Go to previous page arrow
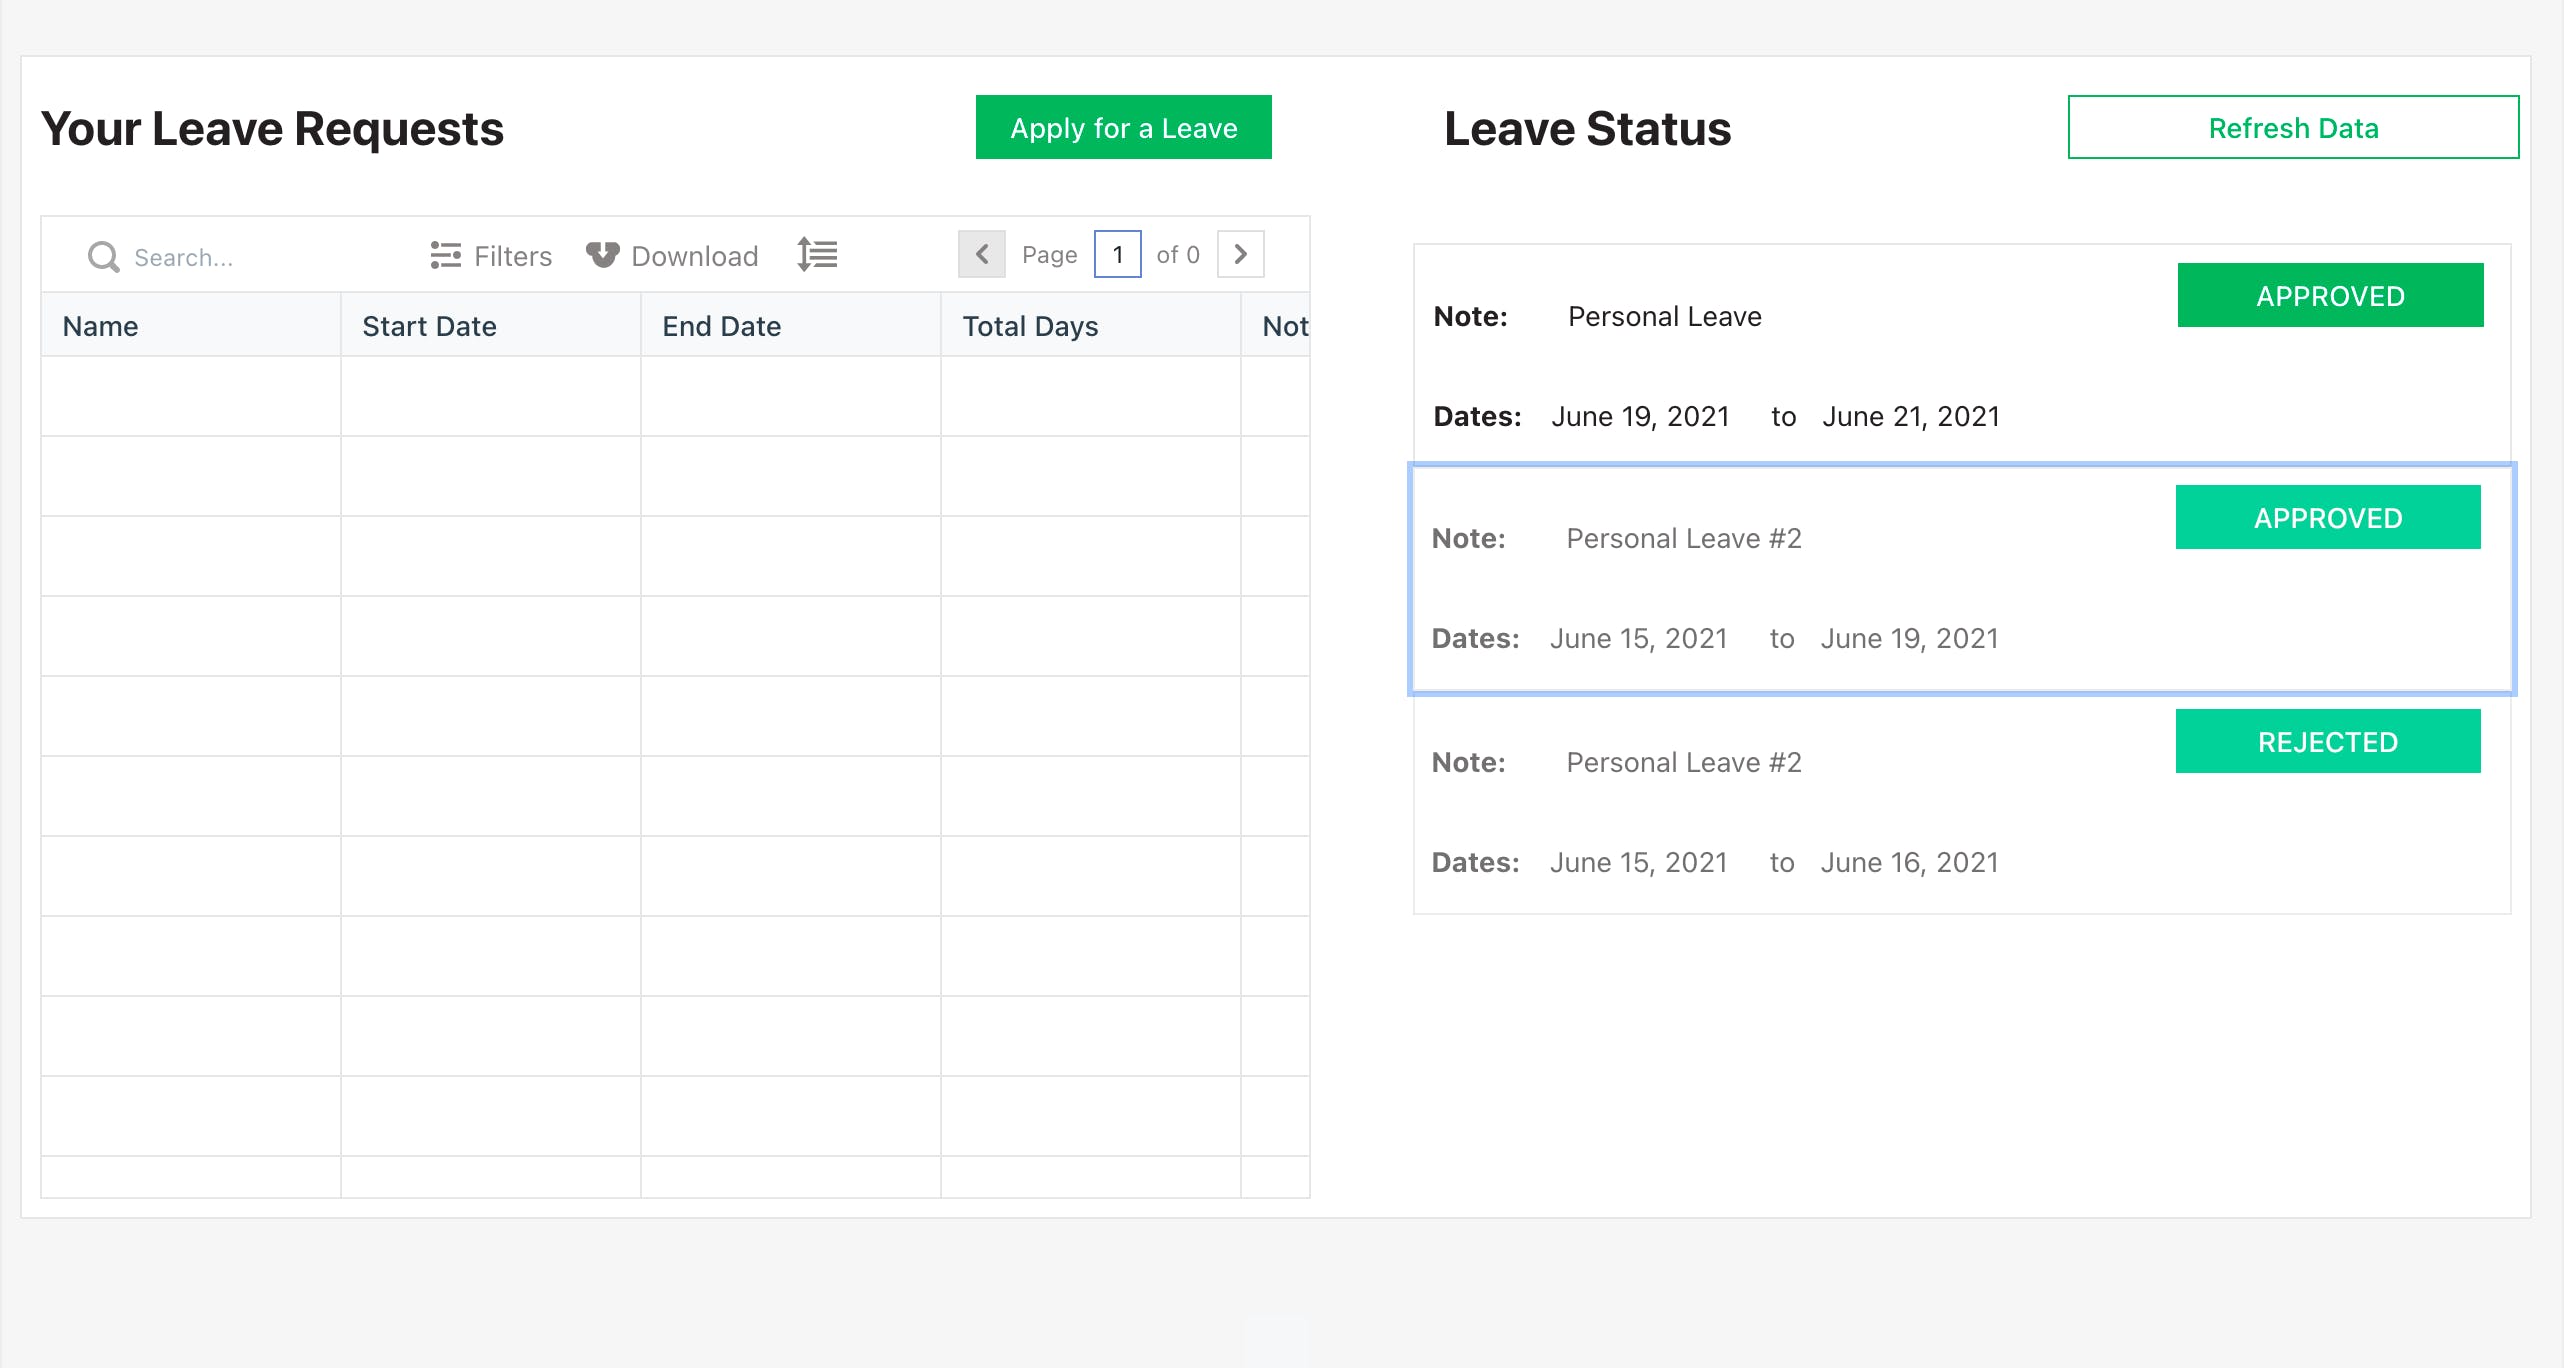 [x=982, y=255]
